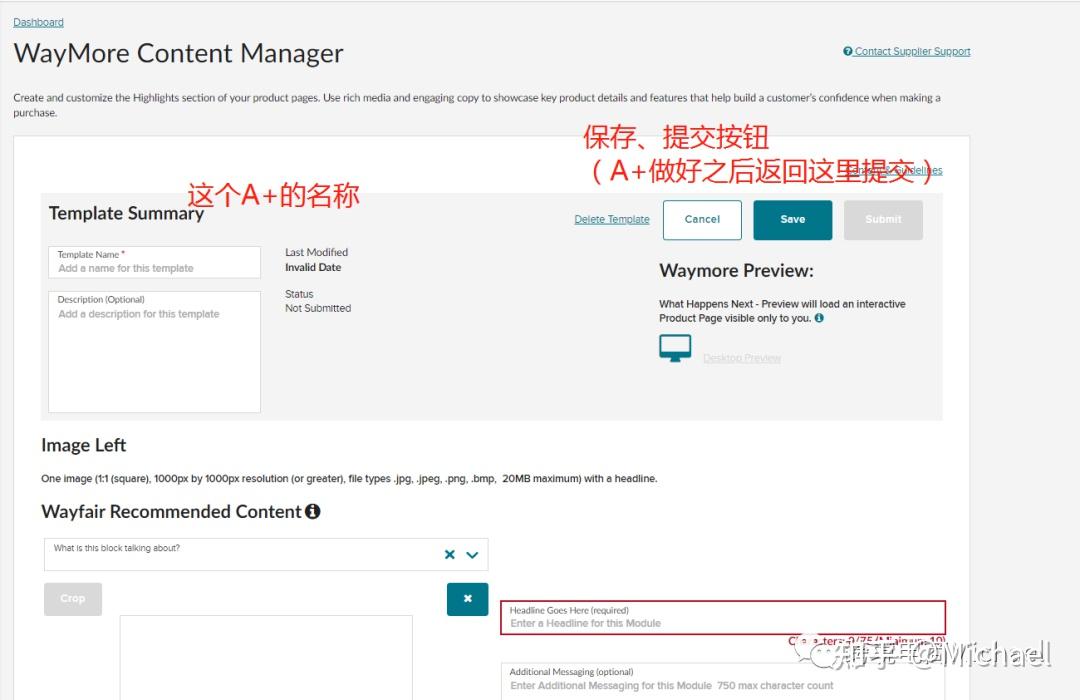Clear the block topic selection with X
This screenshot has height=700, width=1080.
[450, 555]
